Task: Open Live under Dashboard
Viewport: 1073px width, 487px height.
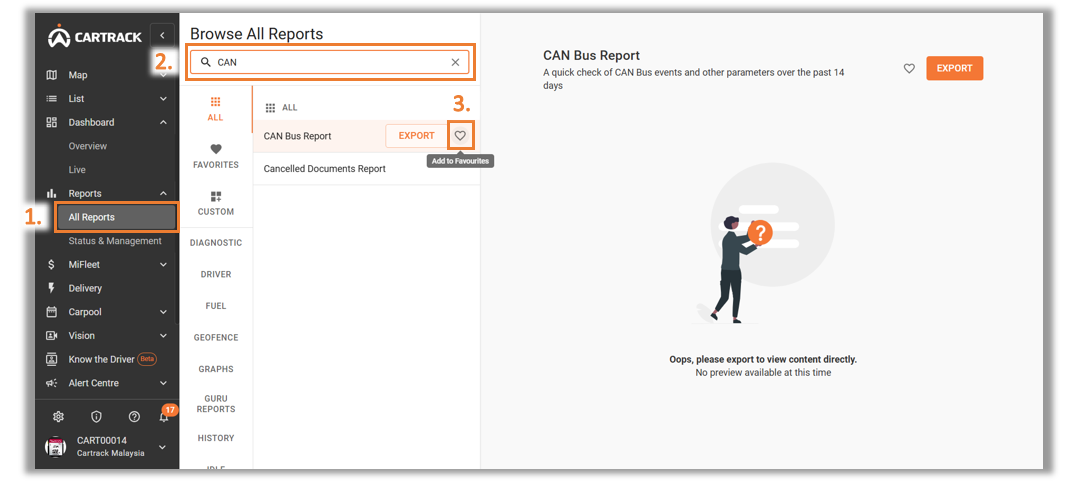Action: click(x=77, y=170)
